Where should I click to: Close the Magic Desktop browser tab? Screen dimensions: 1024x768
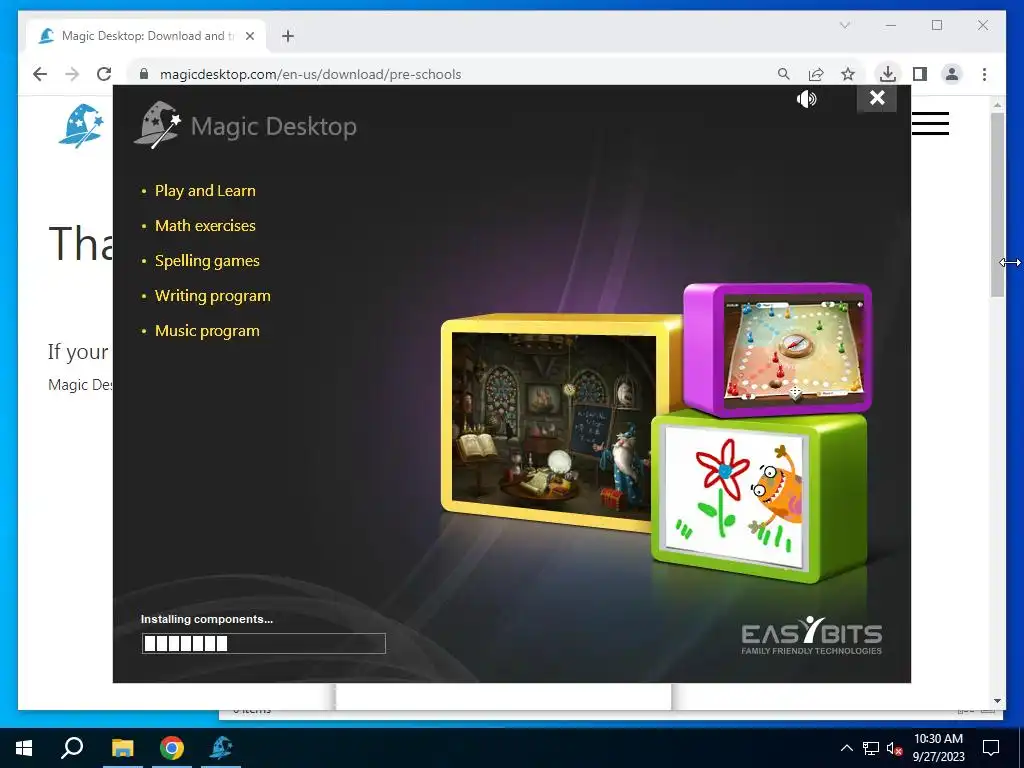tap(249, 36)
